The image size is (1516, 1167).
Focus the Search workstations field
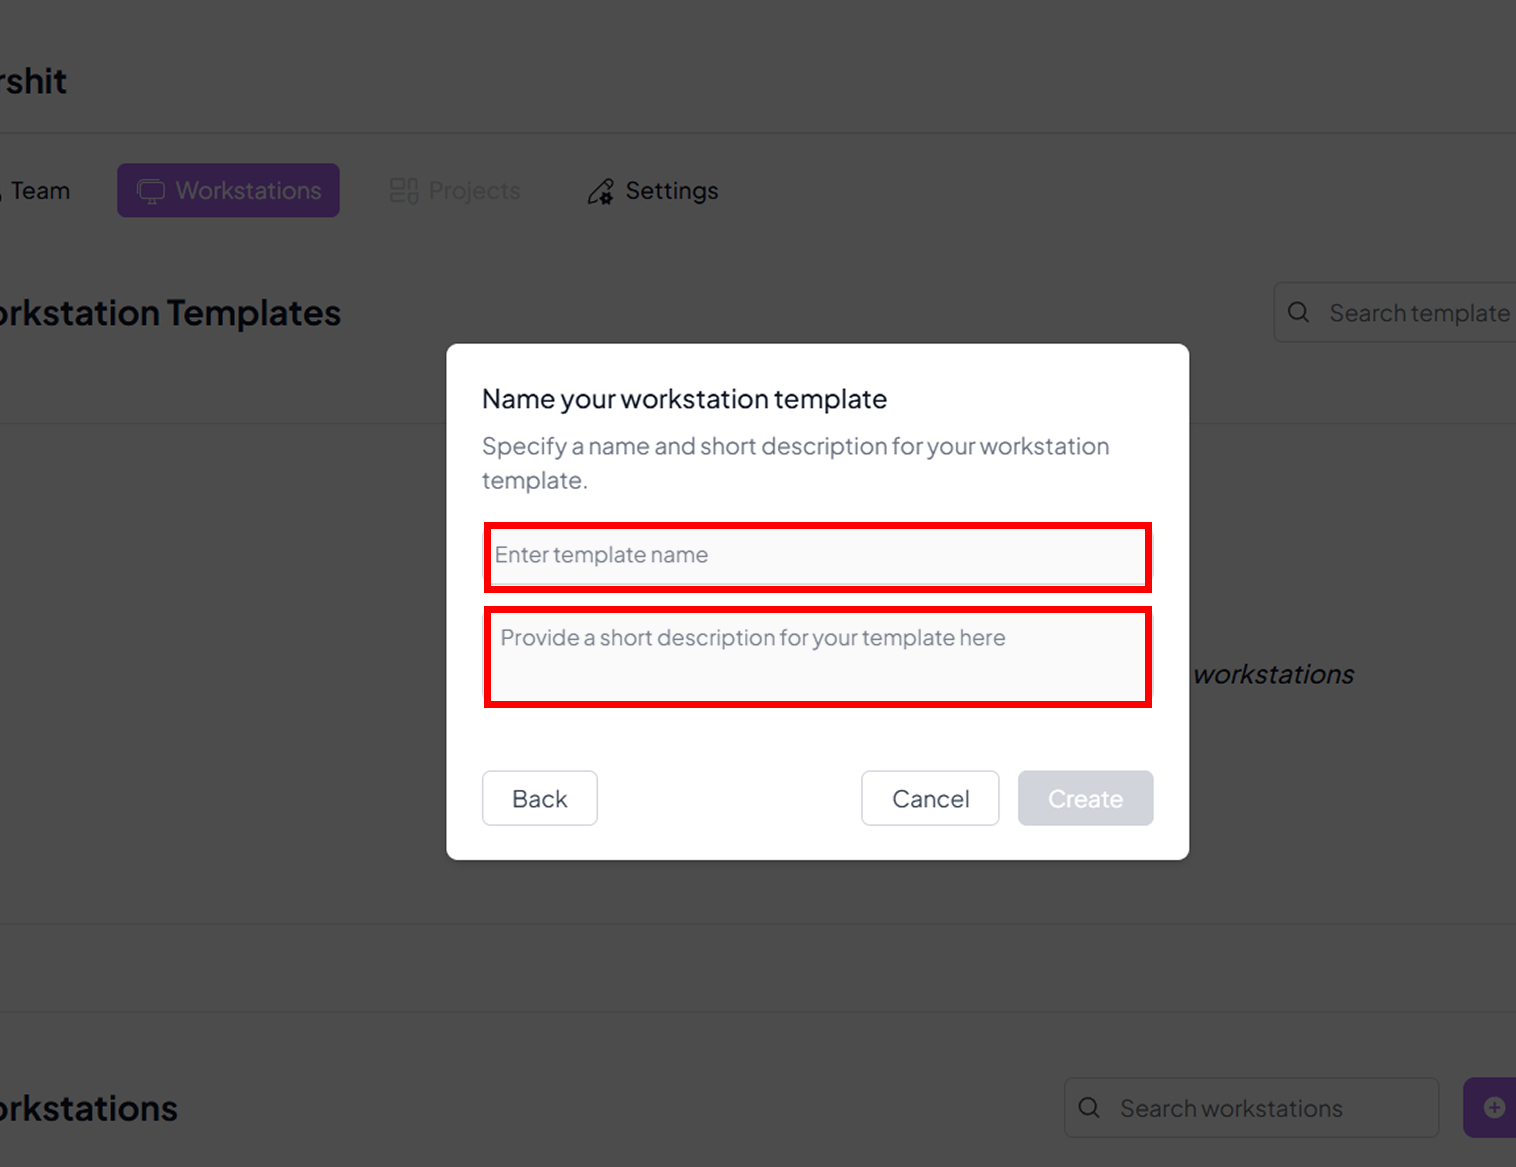[1270, 1108]
